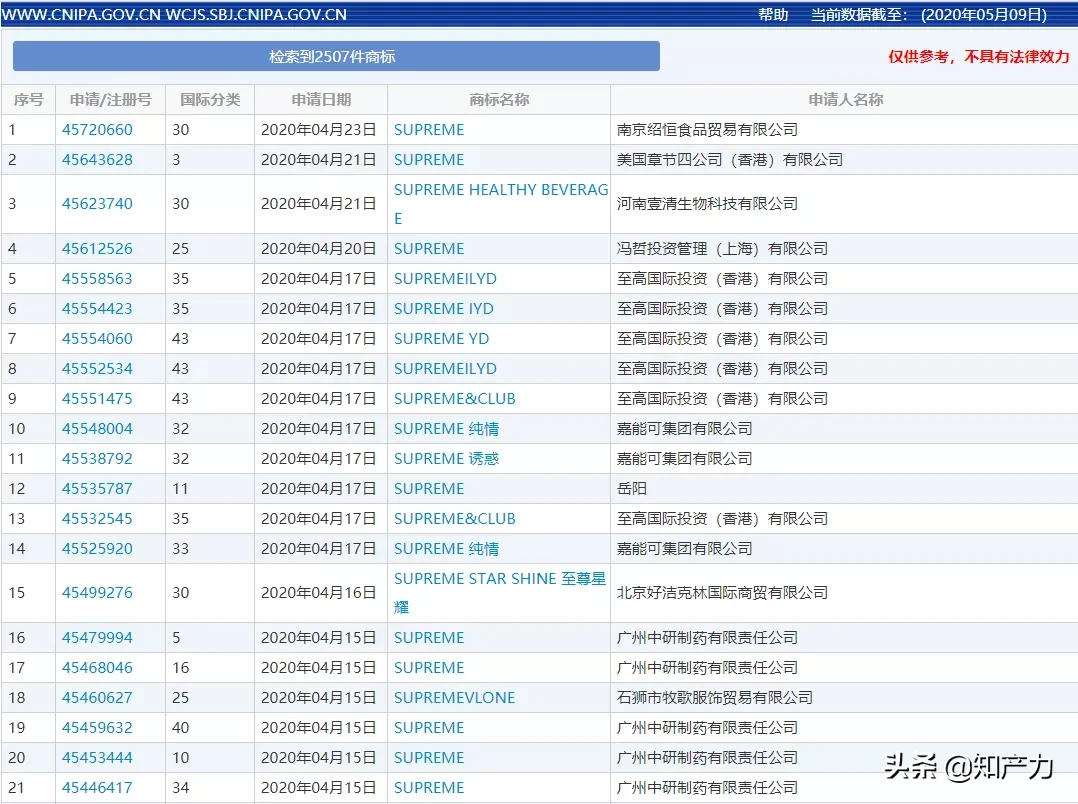Open SUPREME STAR SHINE 至尊星耀 trademark
This screenshot has width=1078, height=804.
pos(500,592)
